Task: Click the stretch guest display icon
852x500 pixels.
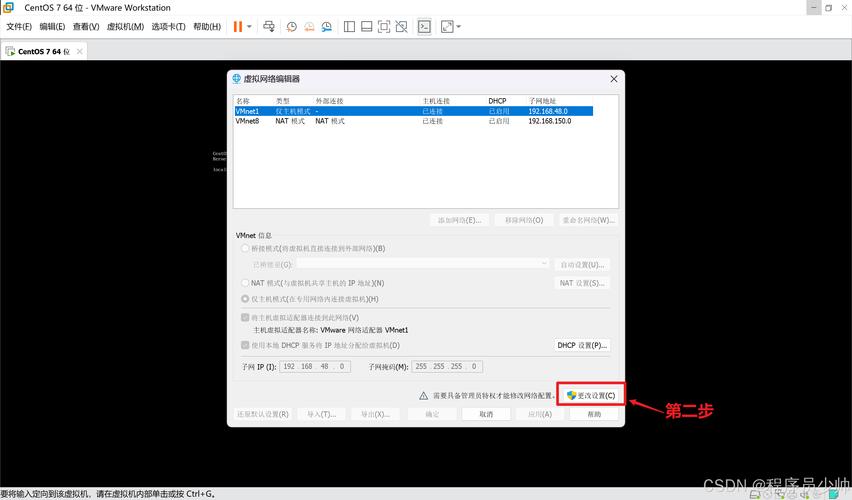Action: click(x=447, y=27)
